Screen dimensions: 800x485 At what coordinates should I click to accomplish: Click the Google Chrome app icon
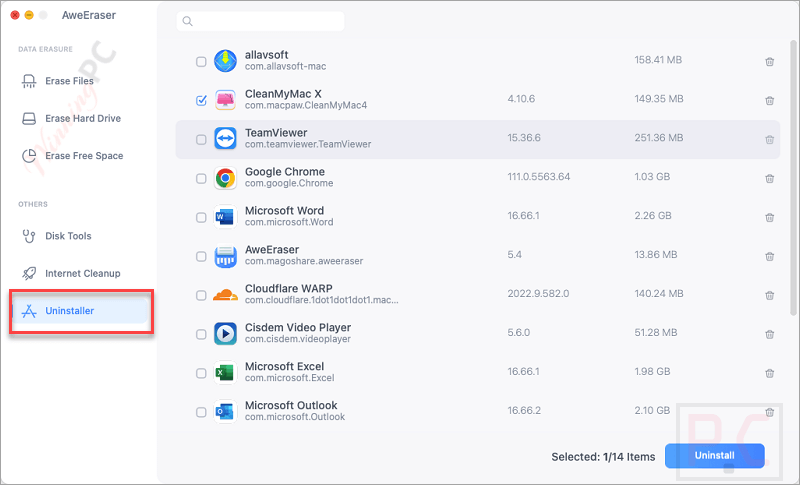coord(225,178)
